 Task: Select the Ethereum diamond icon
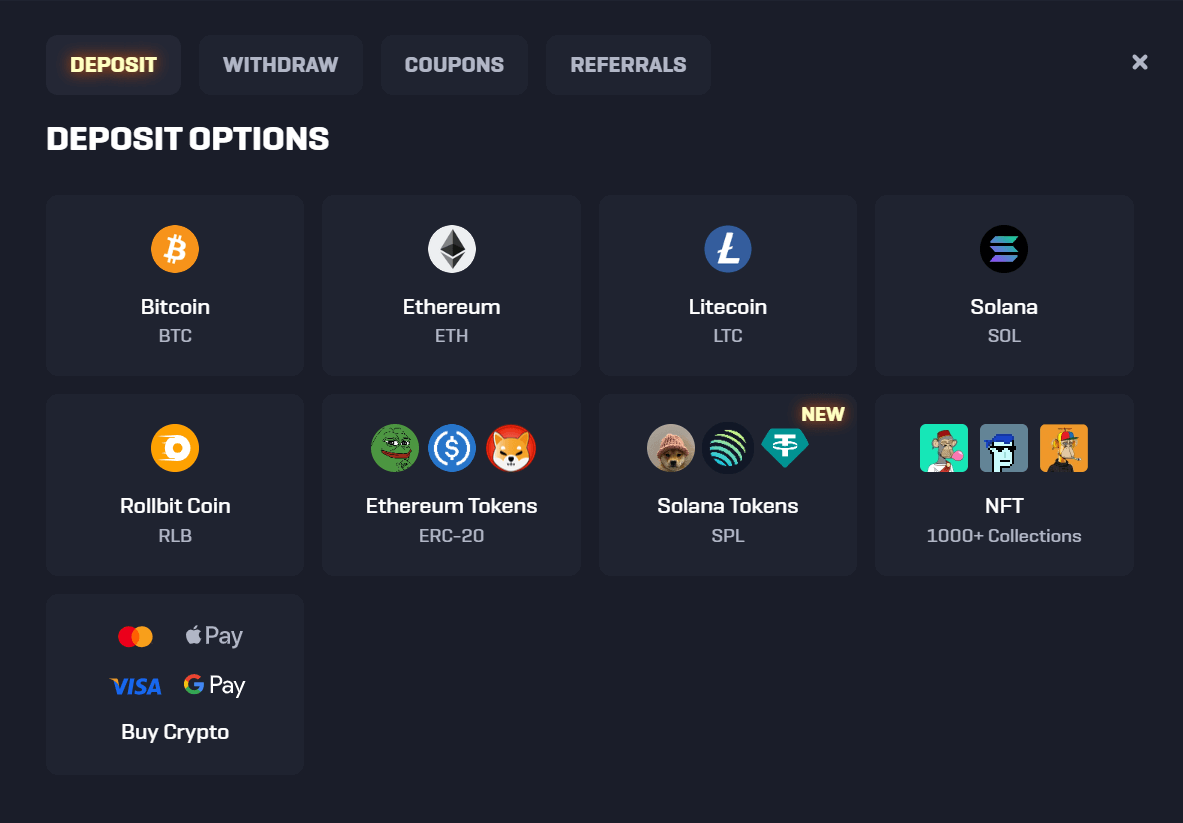coord(452,249)
